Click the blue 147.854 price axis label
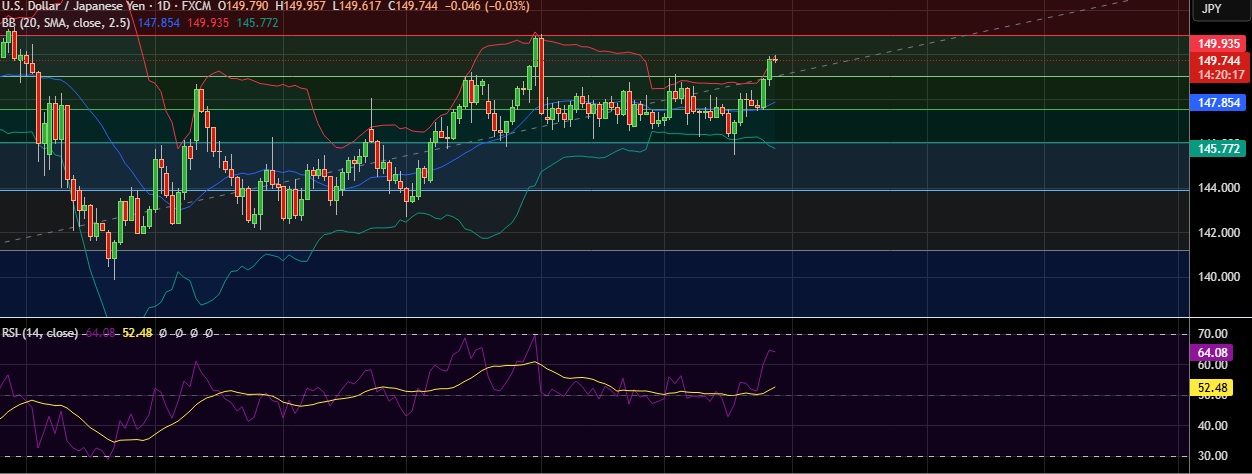The width and height of the screenshot is (1252, 474). click(1219, 103)
